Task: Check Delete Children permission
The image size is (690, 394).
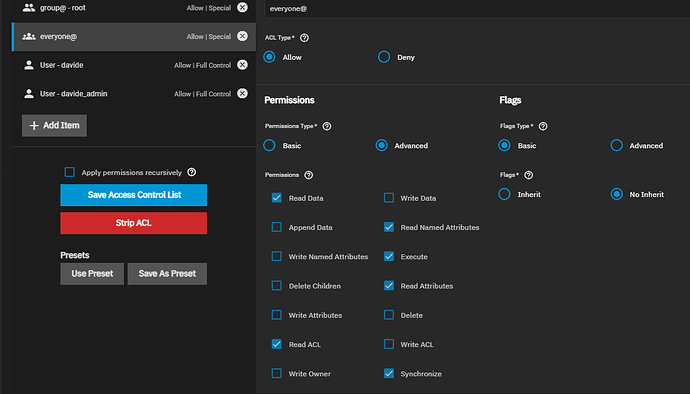Action: (x=276, y=286)
